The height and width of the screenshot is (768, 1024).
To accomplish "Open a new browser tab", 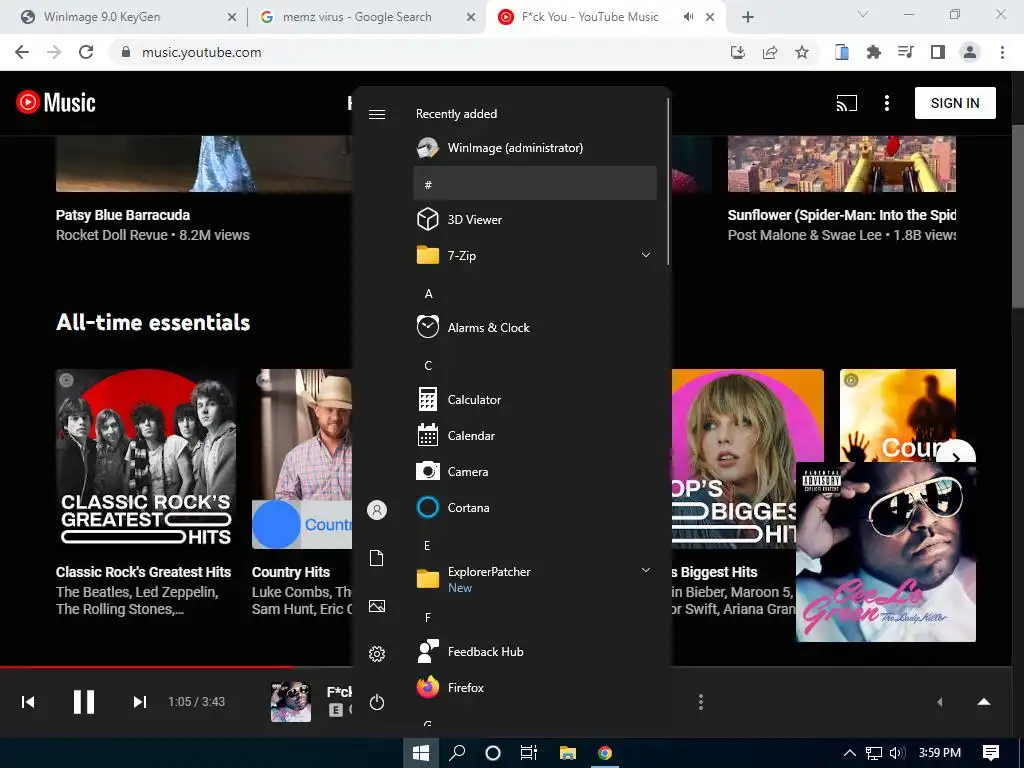I will tap(748, 17).
